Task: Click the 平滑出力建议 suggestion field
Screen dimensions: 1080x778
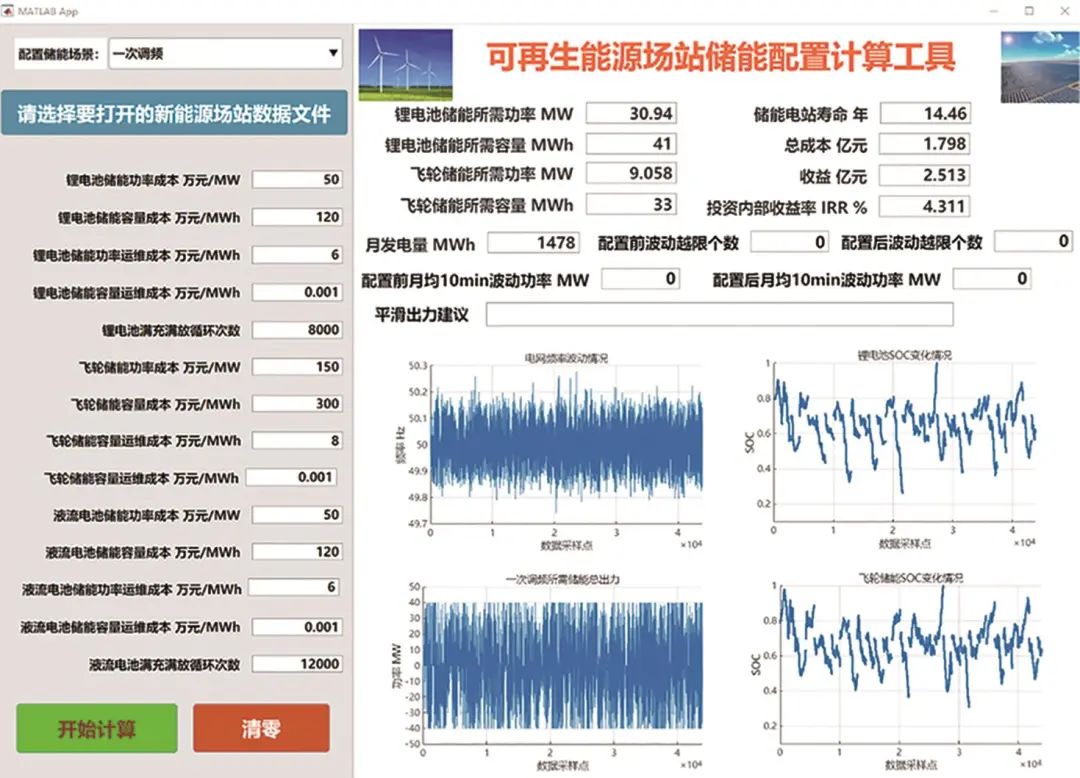Action: pos(720,315)
